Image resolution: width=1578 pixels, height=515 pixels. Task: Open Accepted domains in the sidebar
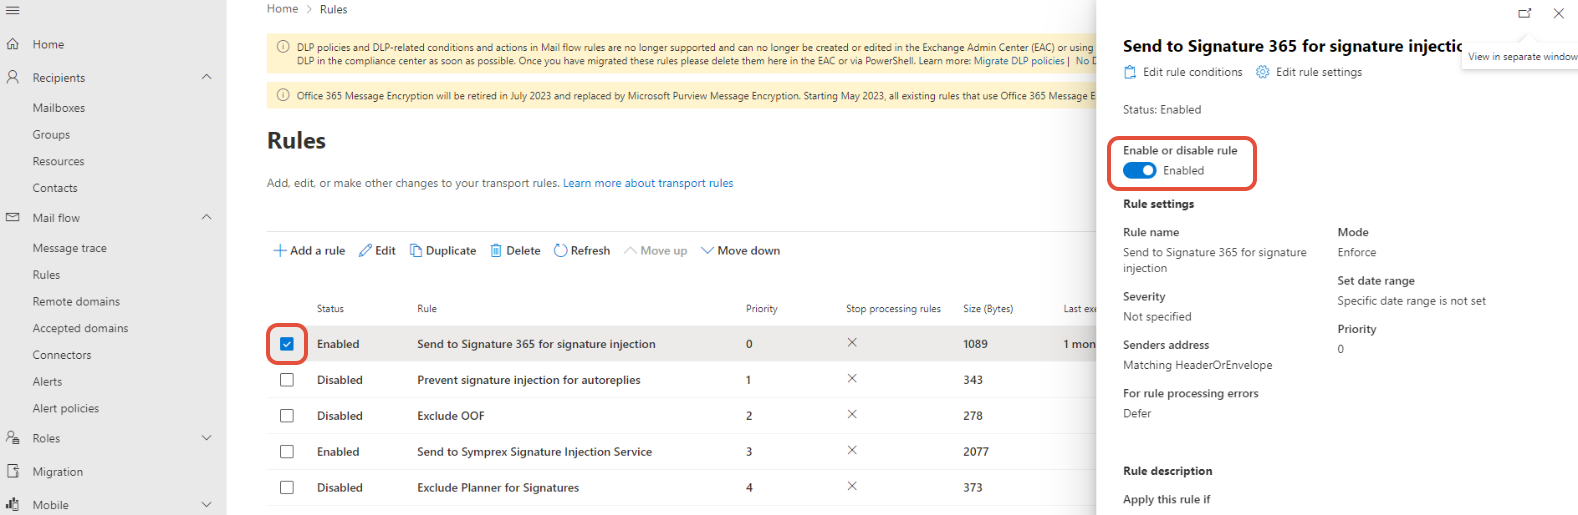80,328
